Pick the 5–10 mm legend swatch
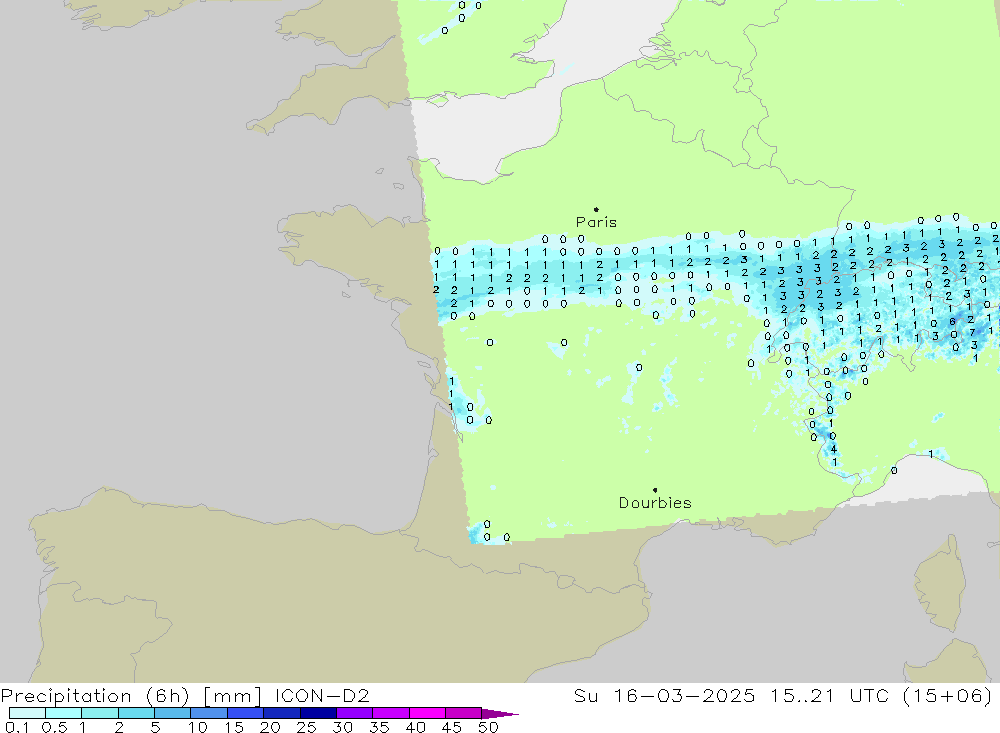The height and width of the screenshot is (733, 1000). (x=173, y=713)
